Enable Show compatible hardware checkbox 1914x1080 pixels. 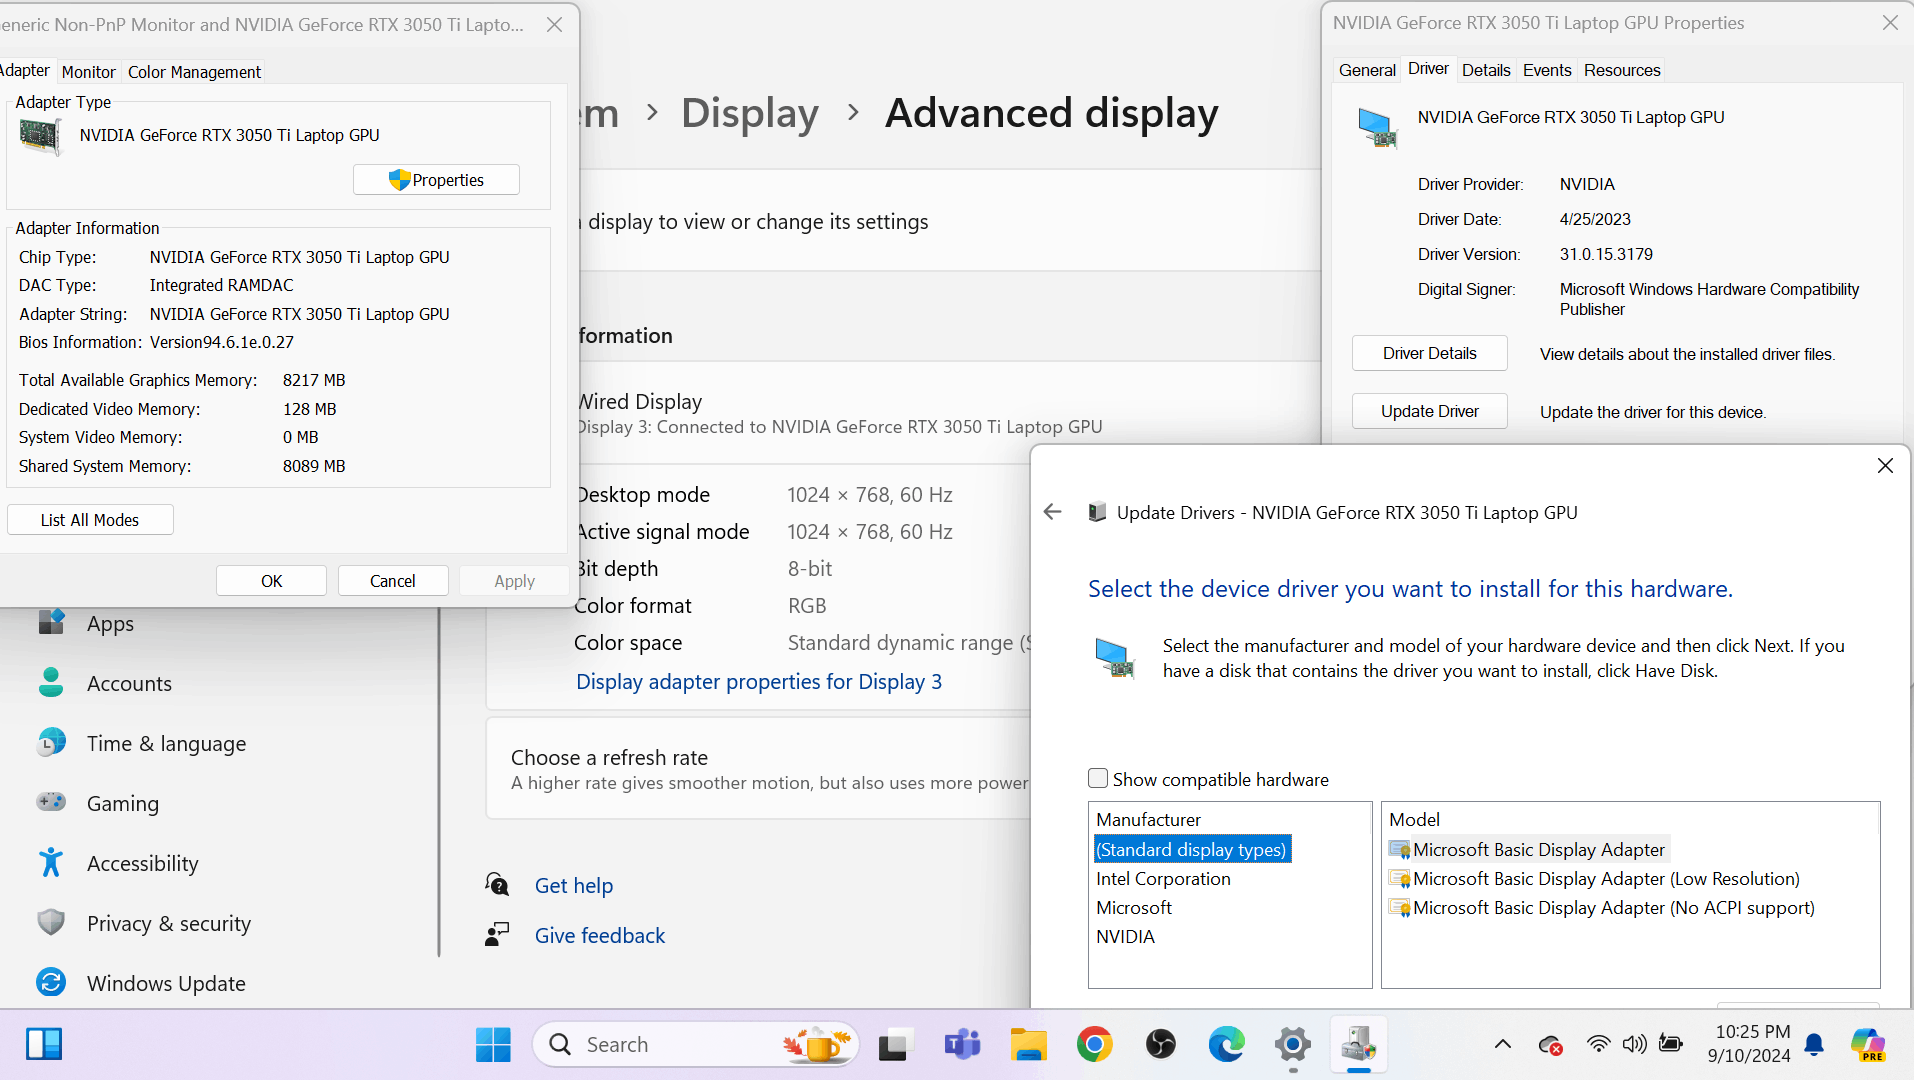pyautogui.click(x=1098, y=778)
